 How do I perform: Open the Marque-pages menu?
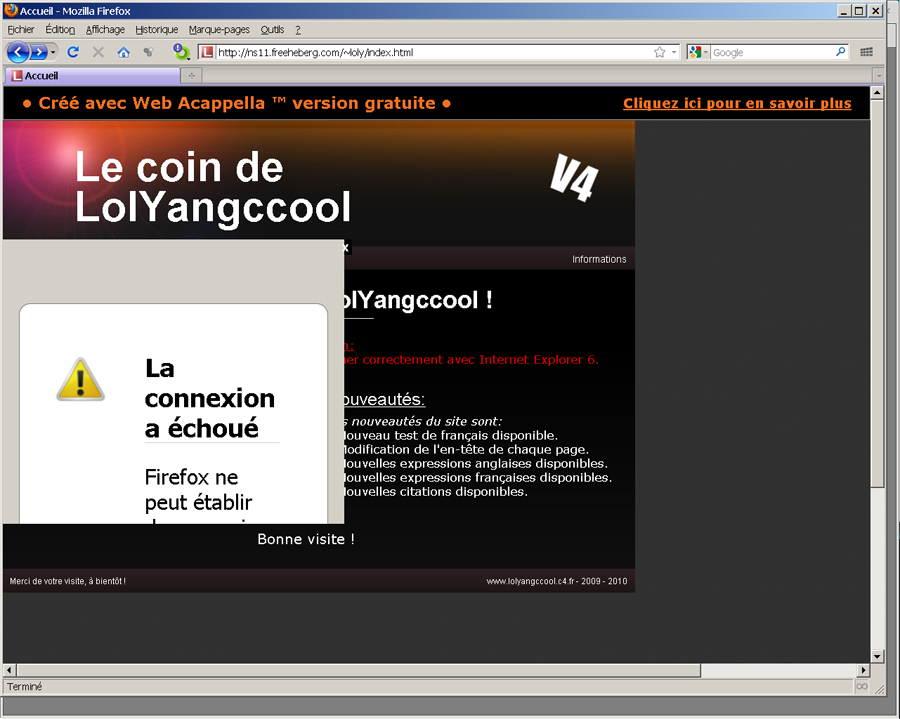click(x=219, y=29)
